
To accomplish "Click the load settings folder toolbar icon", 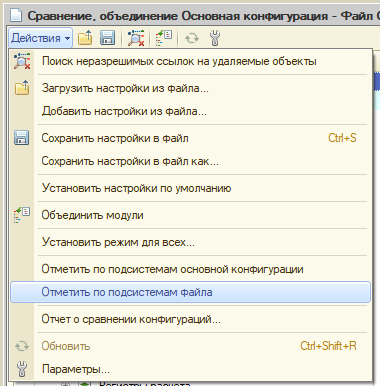I will tap(85, 38).
